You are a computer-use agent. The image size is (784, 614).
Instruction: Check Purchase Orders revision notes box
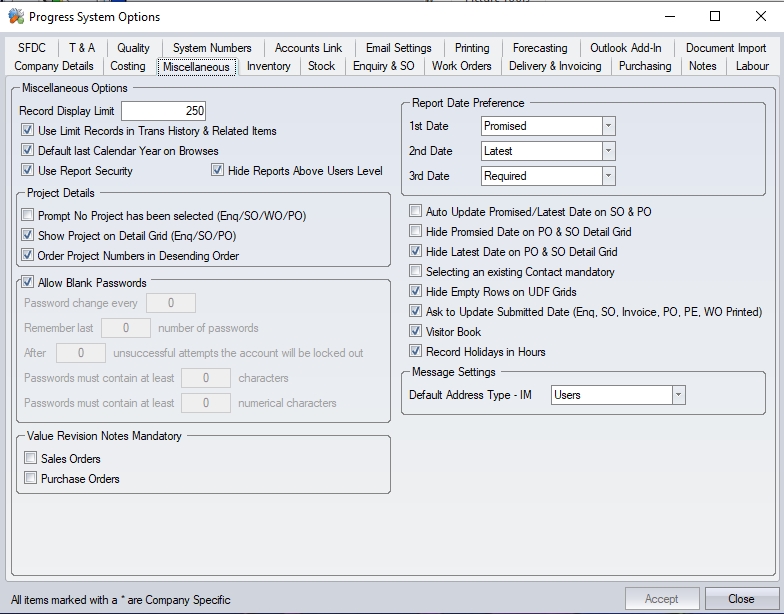tap(31, 479)
